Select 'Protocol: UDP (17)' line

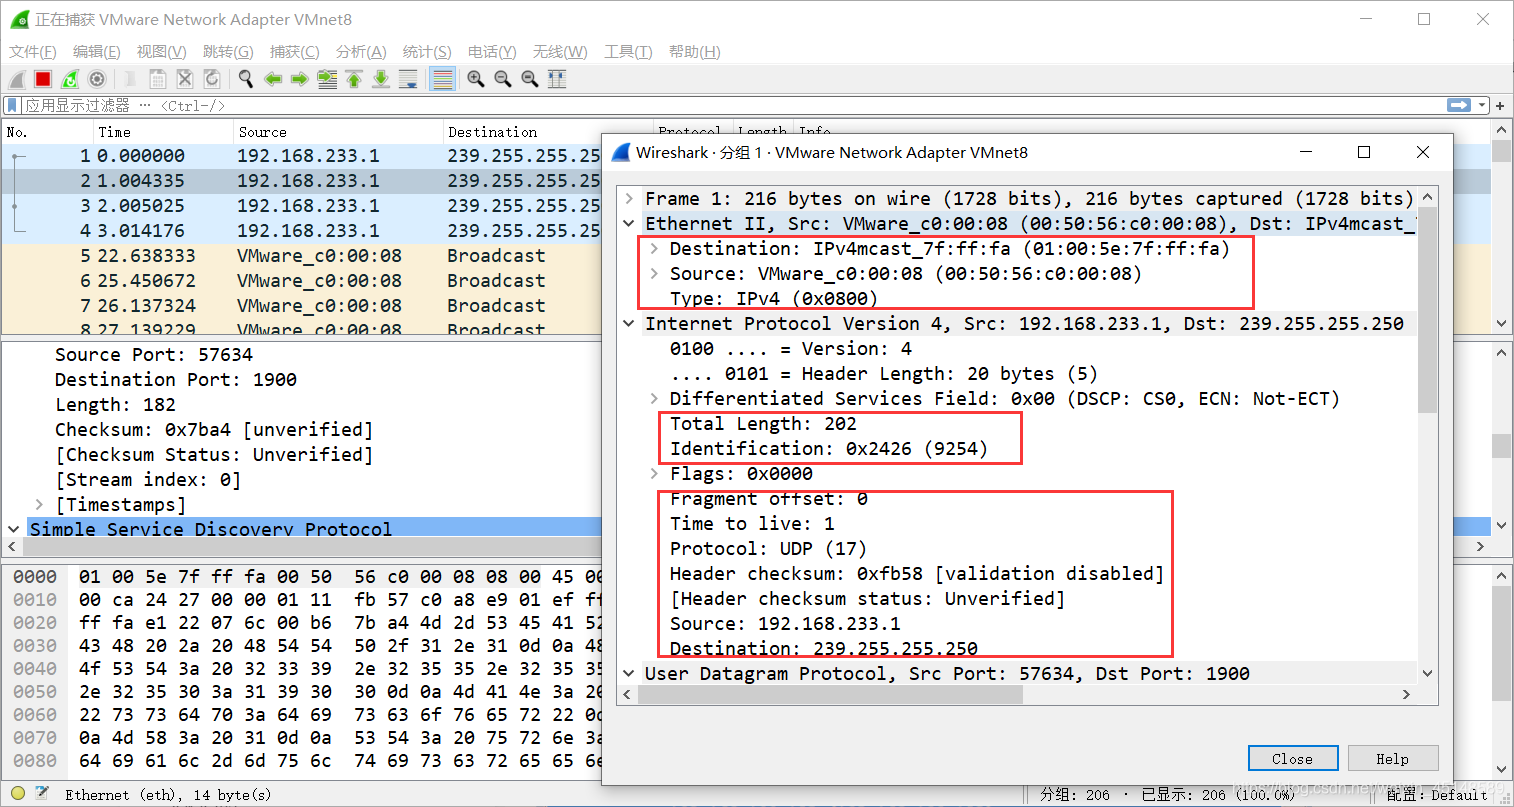click(x=768, y=548)
